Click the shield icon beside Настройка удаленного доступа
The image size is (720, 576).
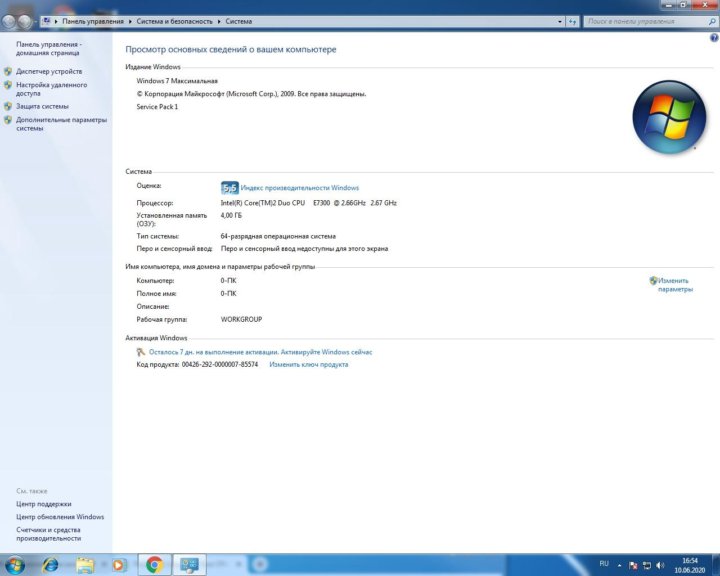coord(8,85)
